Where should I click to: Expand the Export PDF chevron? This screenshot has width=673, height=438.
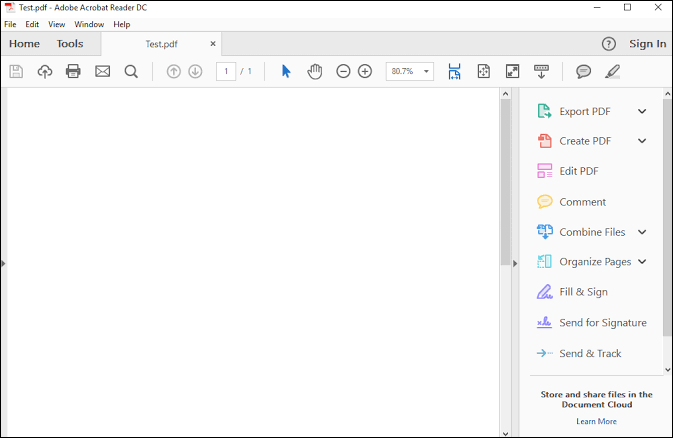[642, 111]
